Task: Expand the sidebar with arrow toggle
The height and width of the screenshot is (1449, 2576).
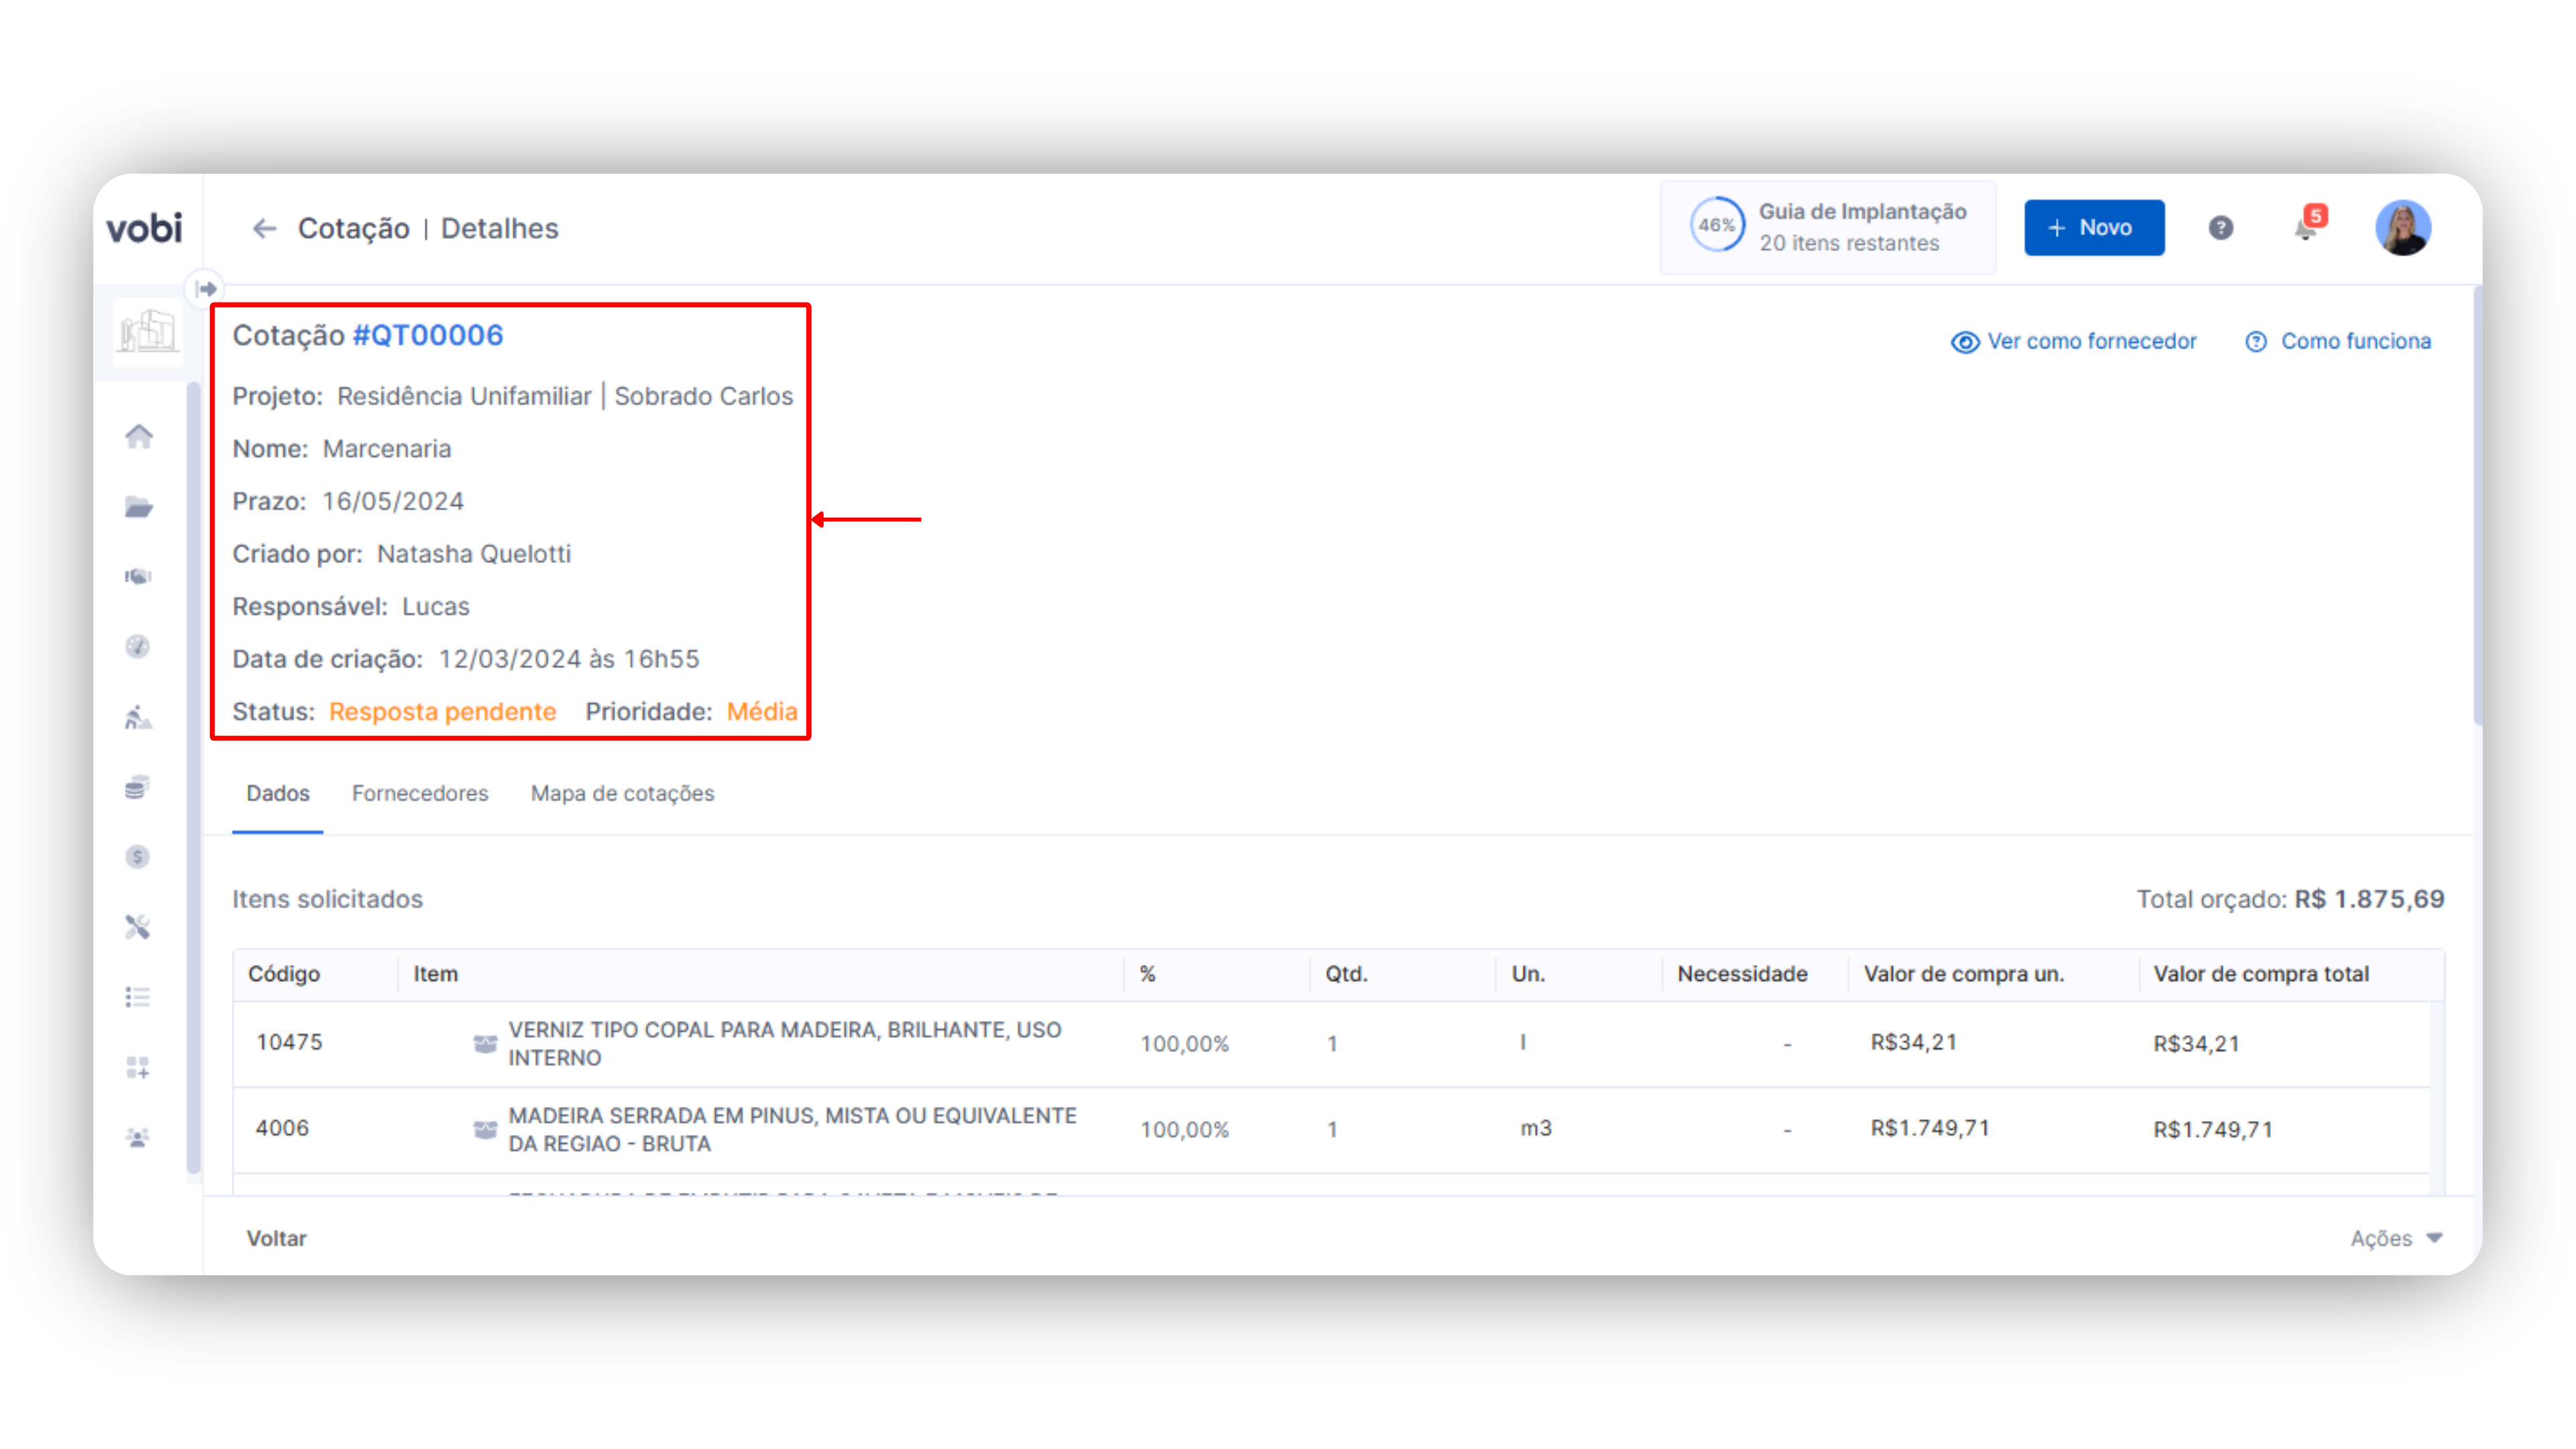Action: (x=206, y=289)
